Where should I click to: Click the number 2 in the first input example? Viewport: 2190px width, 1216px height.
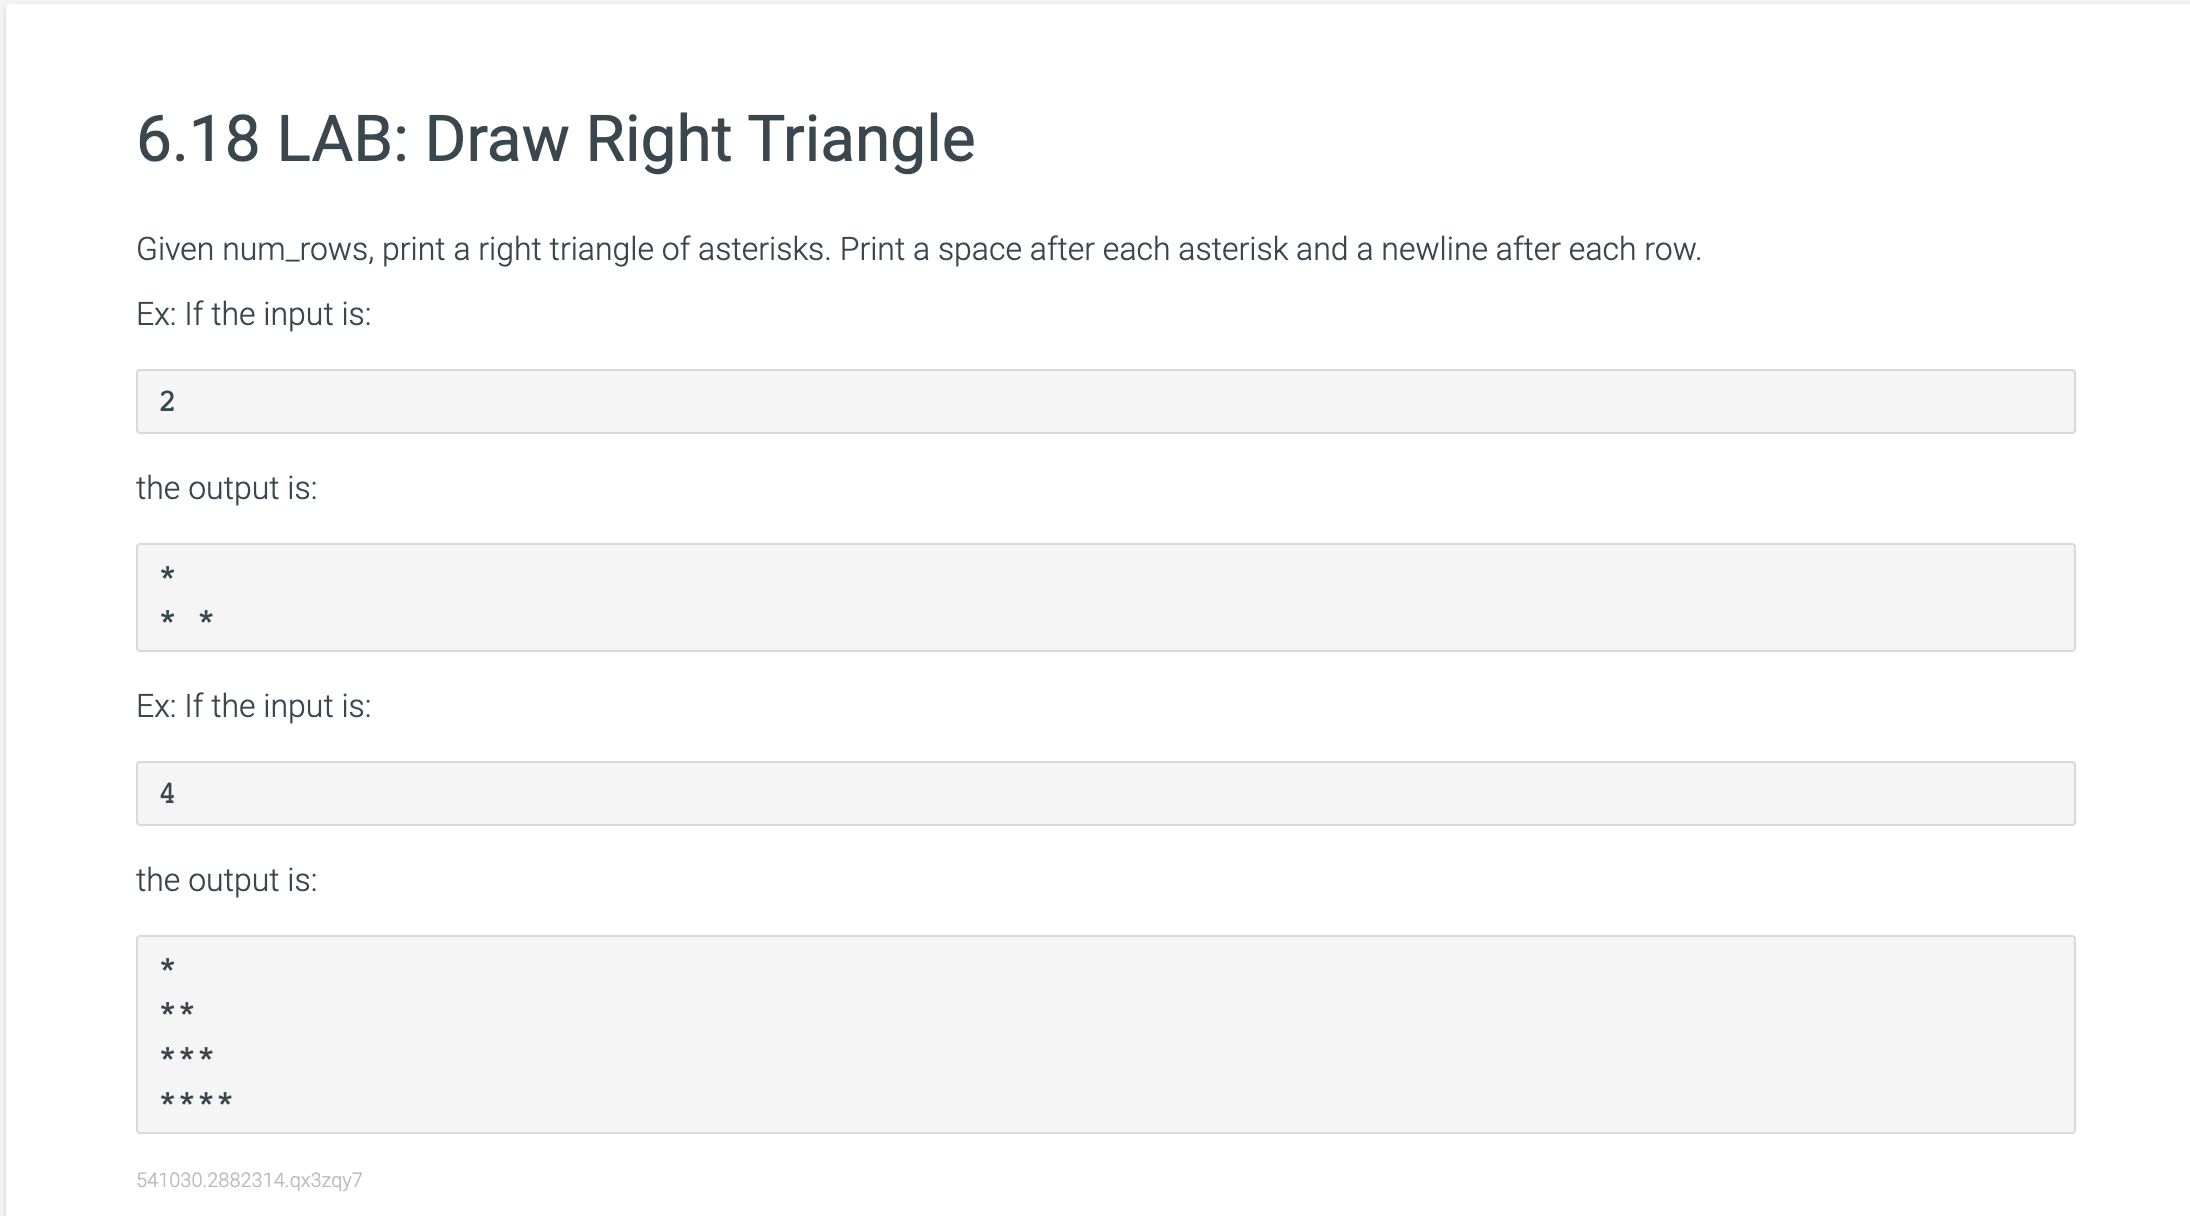pos(167,401)
